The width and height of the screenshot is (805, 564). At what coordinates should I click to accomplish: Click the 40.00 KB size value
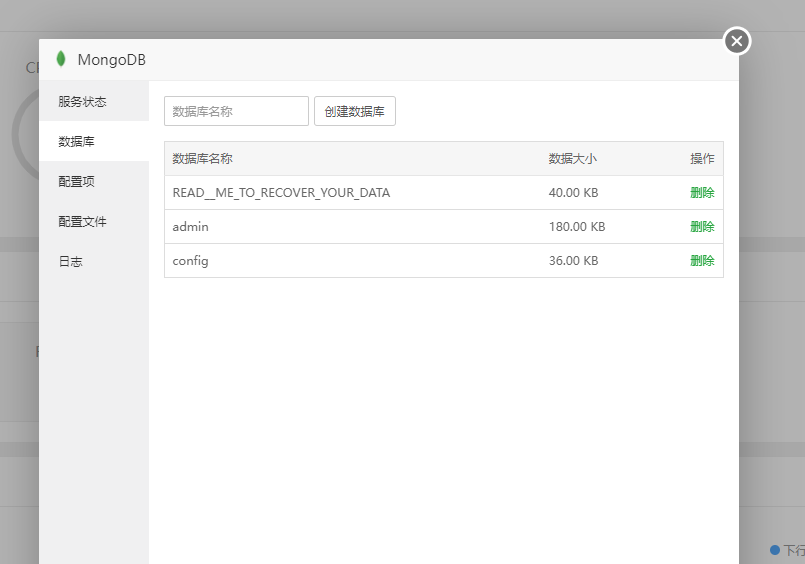coord(573,192)
